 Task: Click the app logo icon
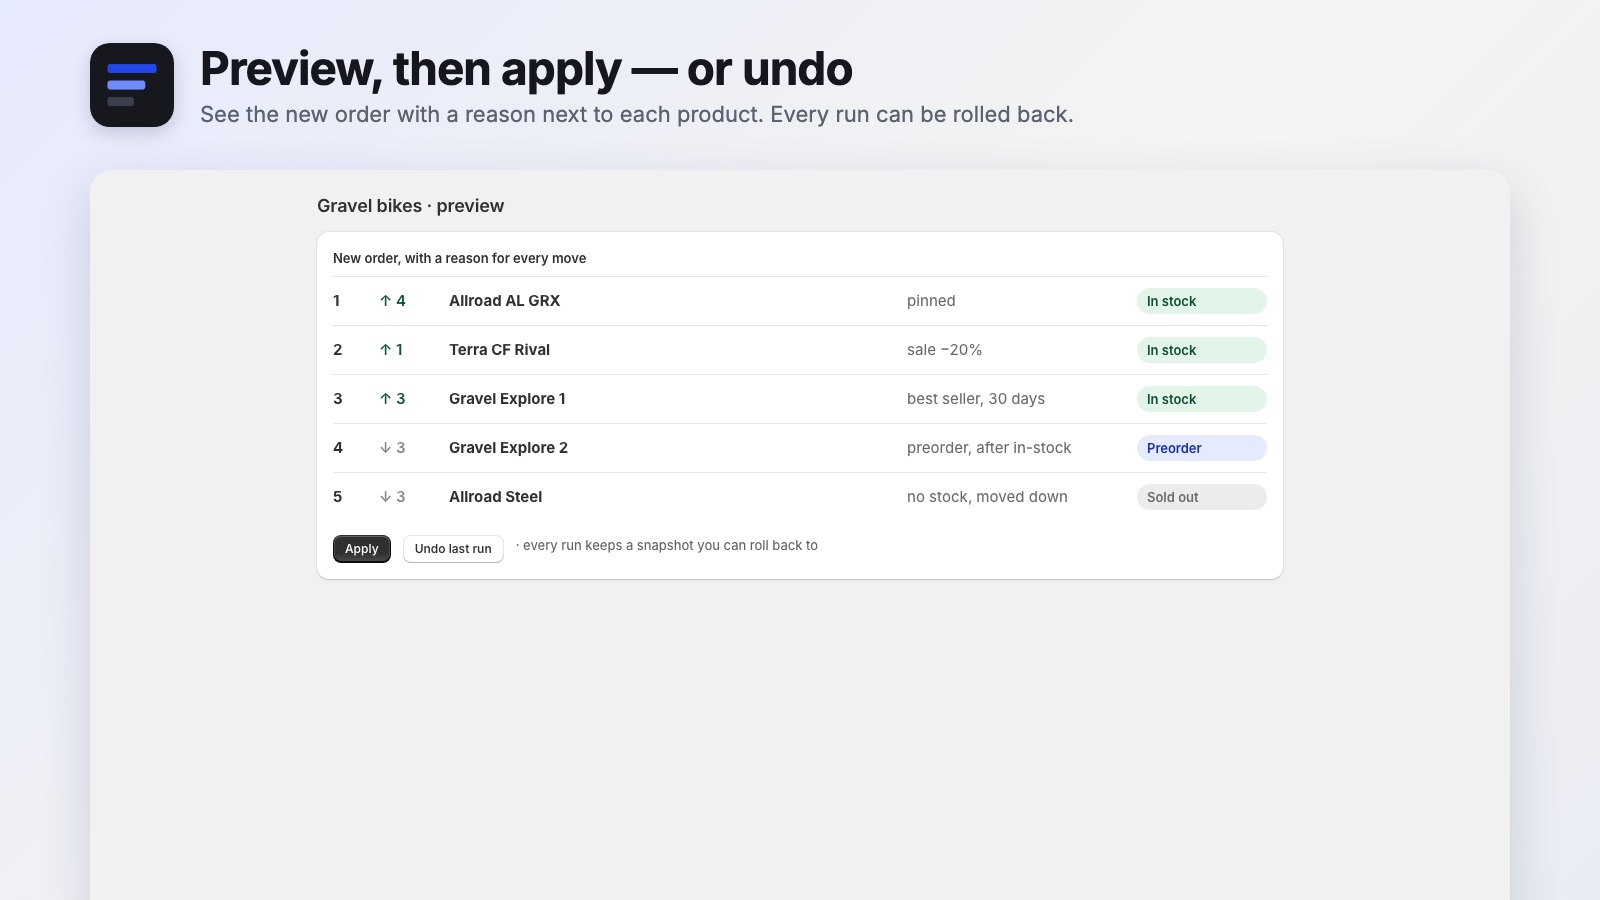[132, 85]
